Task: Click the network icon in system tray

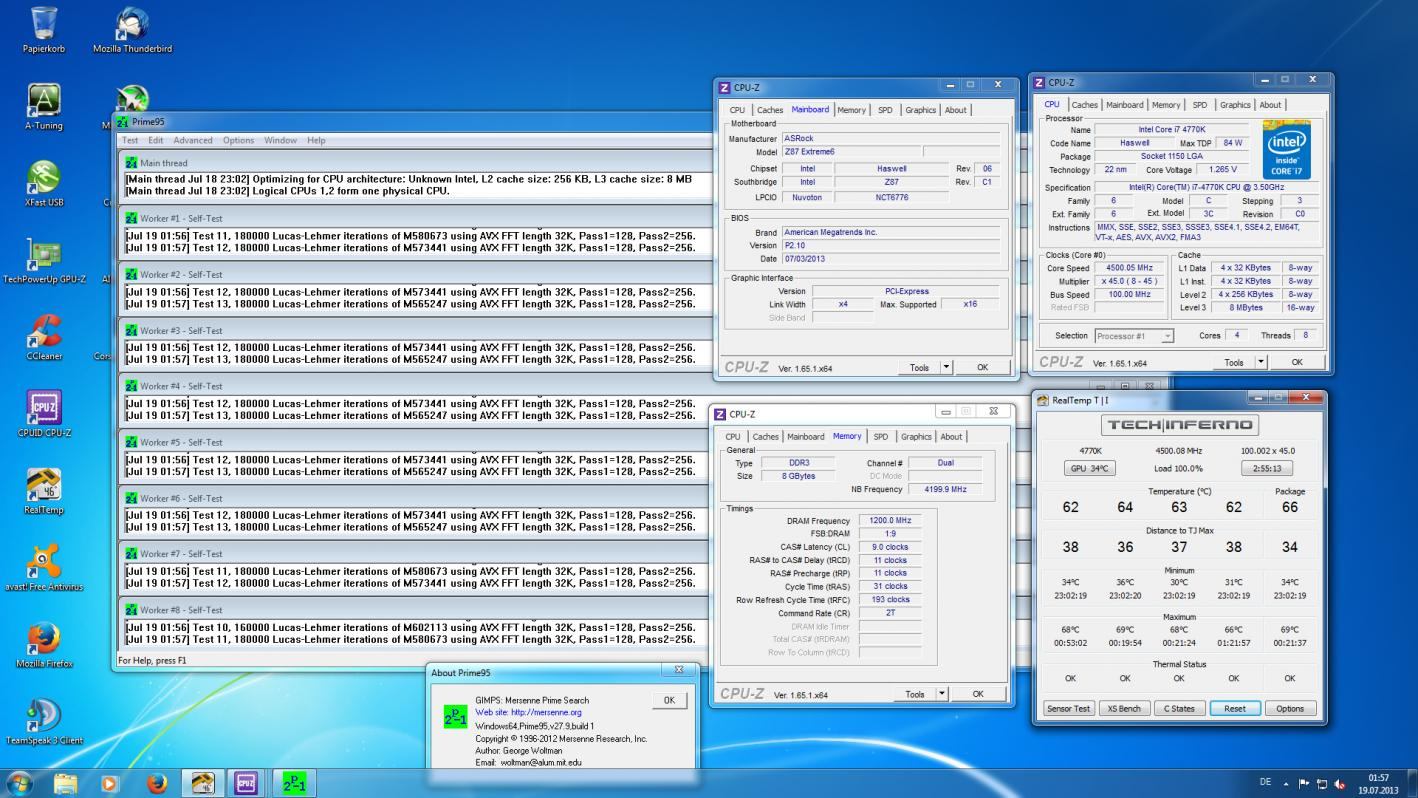Action: tap(1322, 783)
